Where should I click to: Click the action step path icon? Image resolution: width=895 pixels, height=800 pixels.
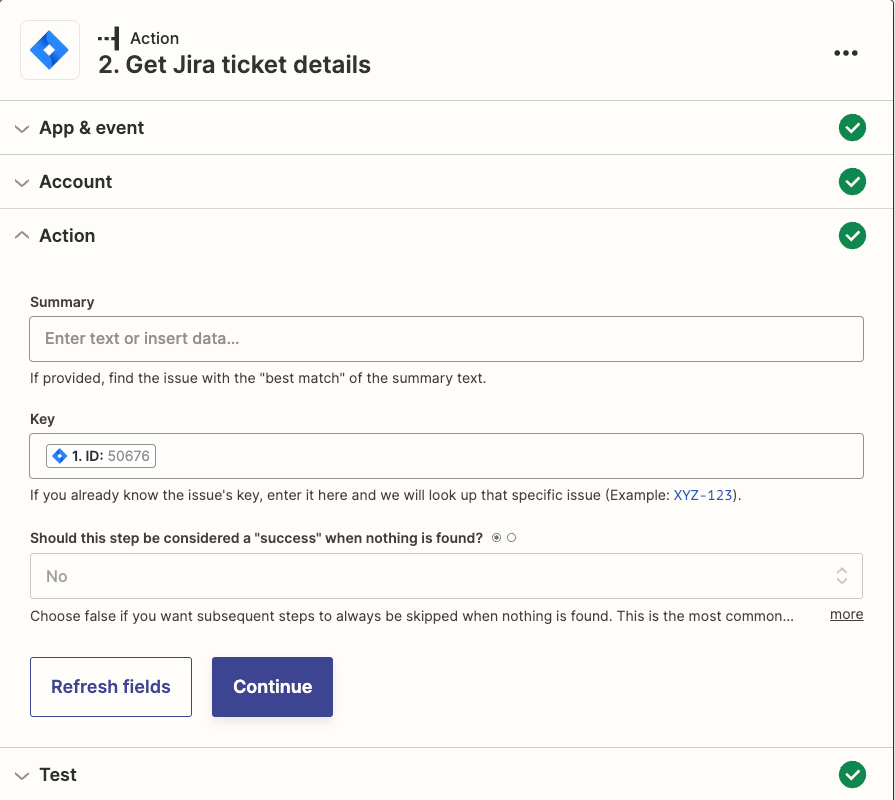point(108,38)
